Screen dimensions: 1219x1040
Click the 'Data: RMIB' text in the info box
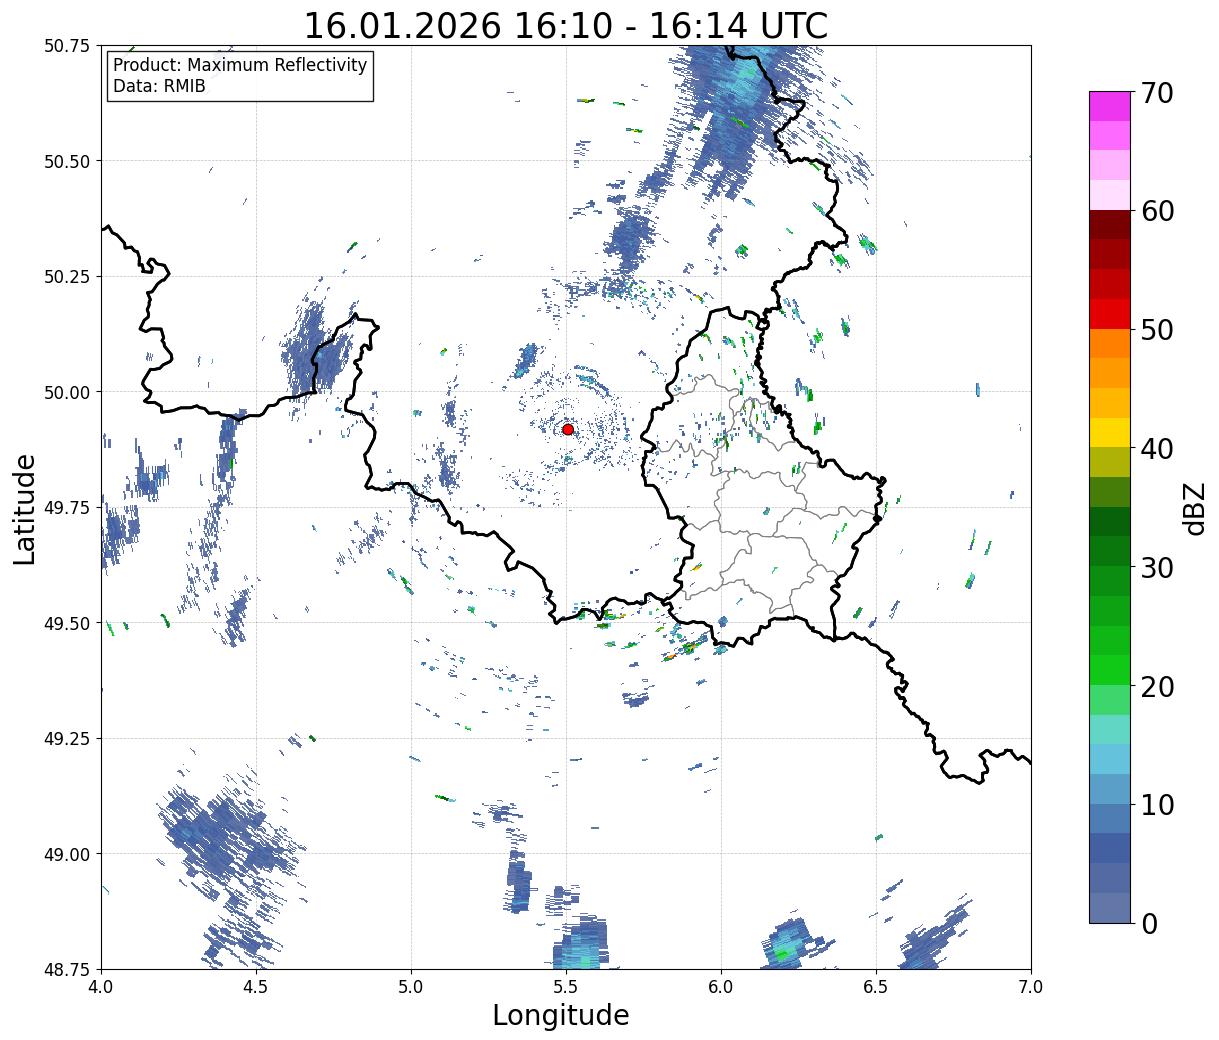pyautogui.click(x=159, y=87)
